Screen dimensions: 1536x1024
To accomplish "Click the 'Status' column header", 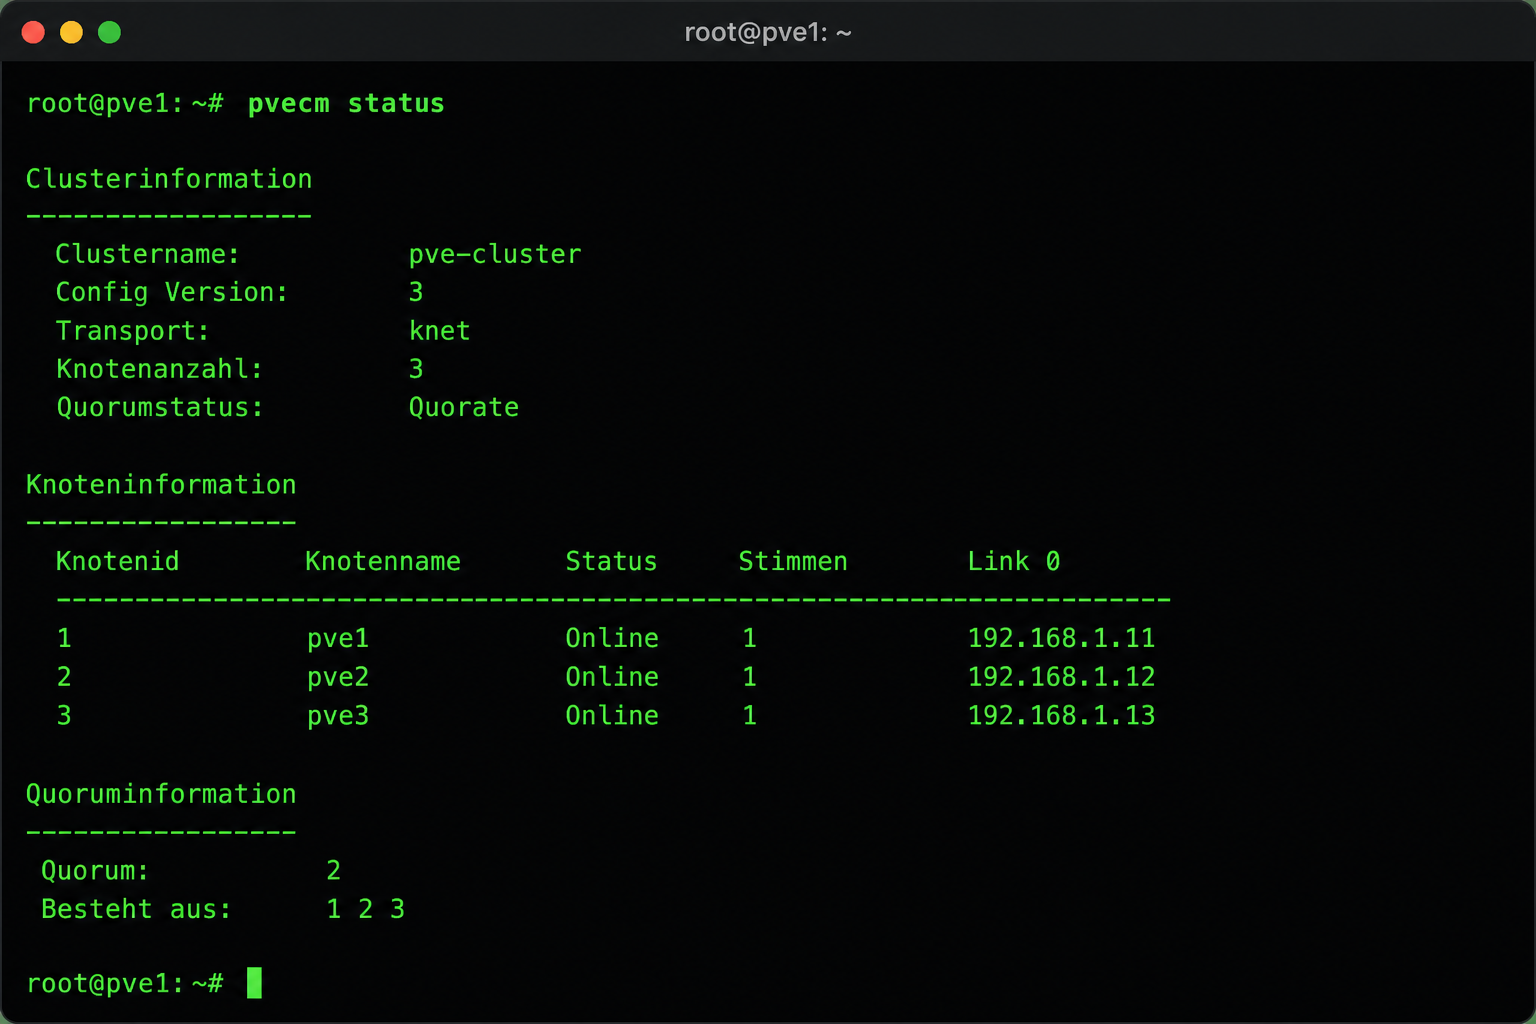I will (x=611, y=562).
